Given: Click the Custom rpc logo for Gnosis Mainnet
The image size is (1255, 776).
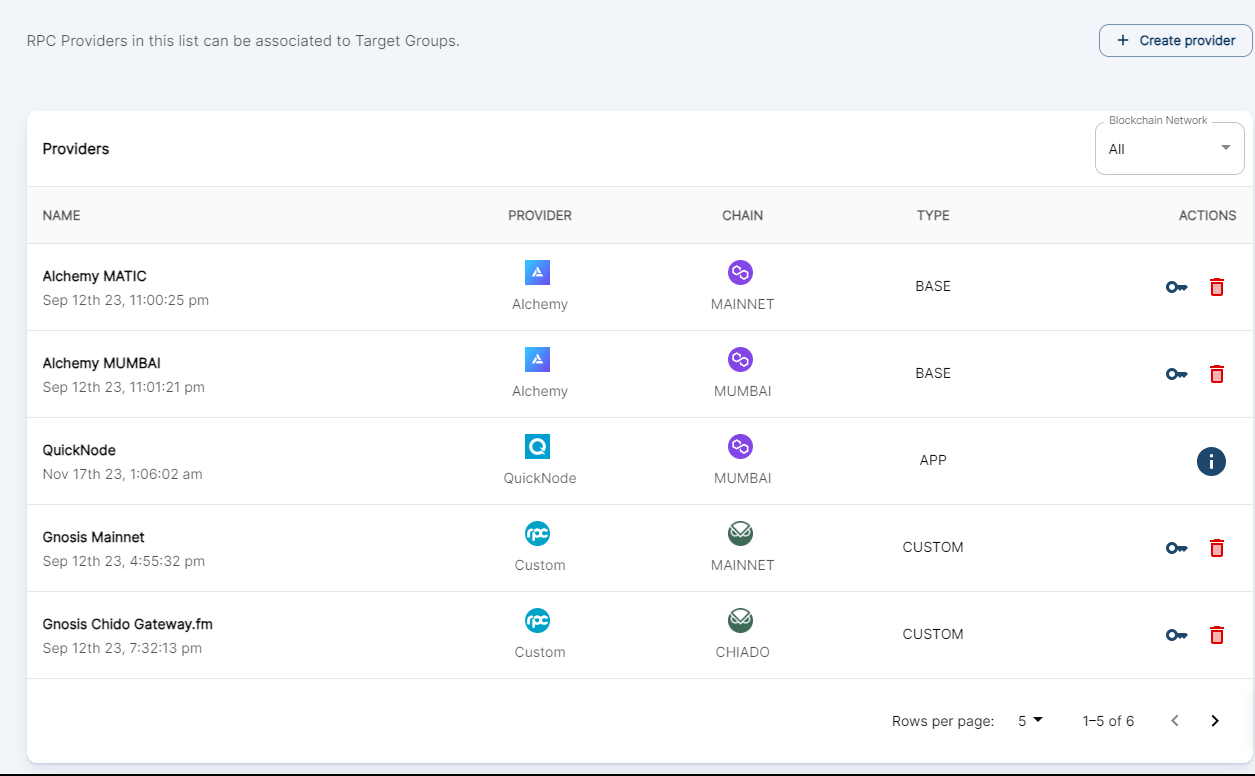Looking at the screenshot, I should pos(538,534).
